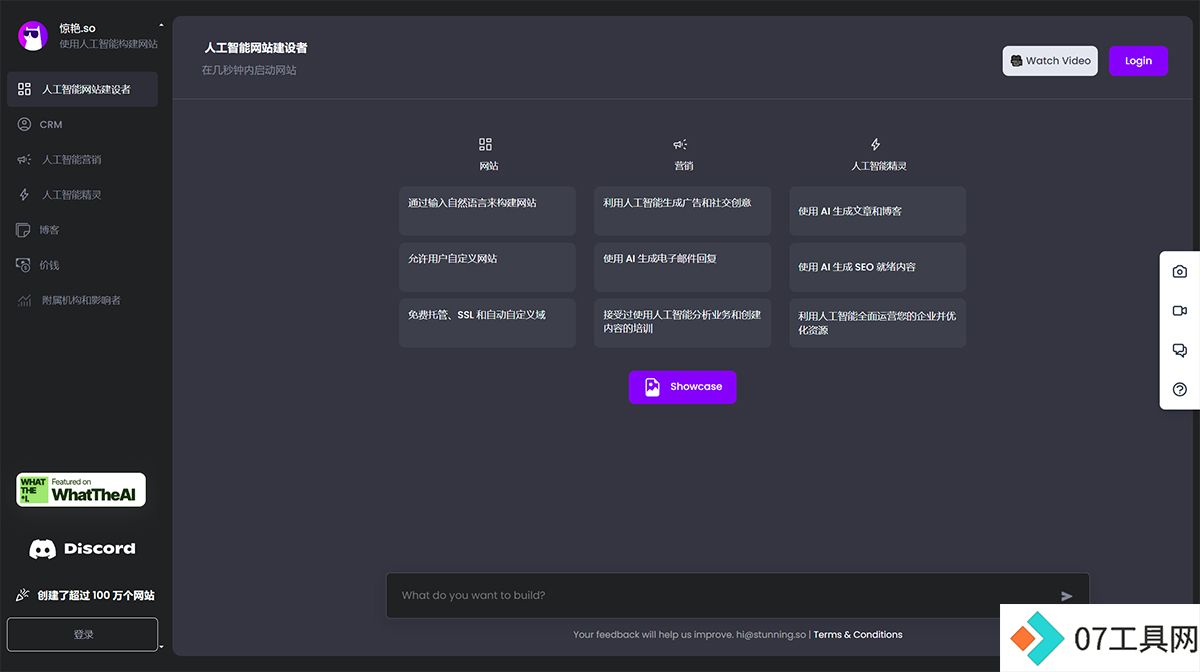Click the chat bubbles icon on right panel
Viewport: 1200px width, 672px height.
pos(1179,350)
